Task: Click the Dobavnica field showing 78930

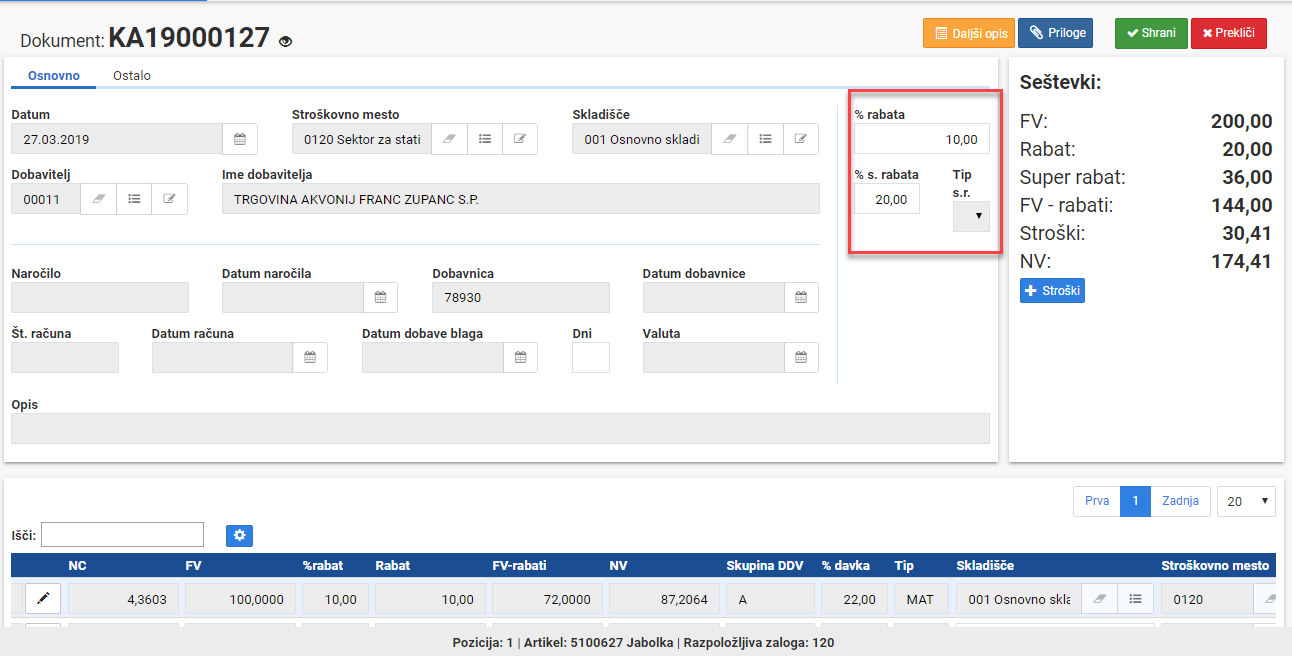Action: [x=521, y=298]
